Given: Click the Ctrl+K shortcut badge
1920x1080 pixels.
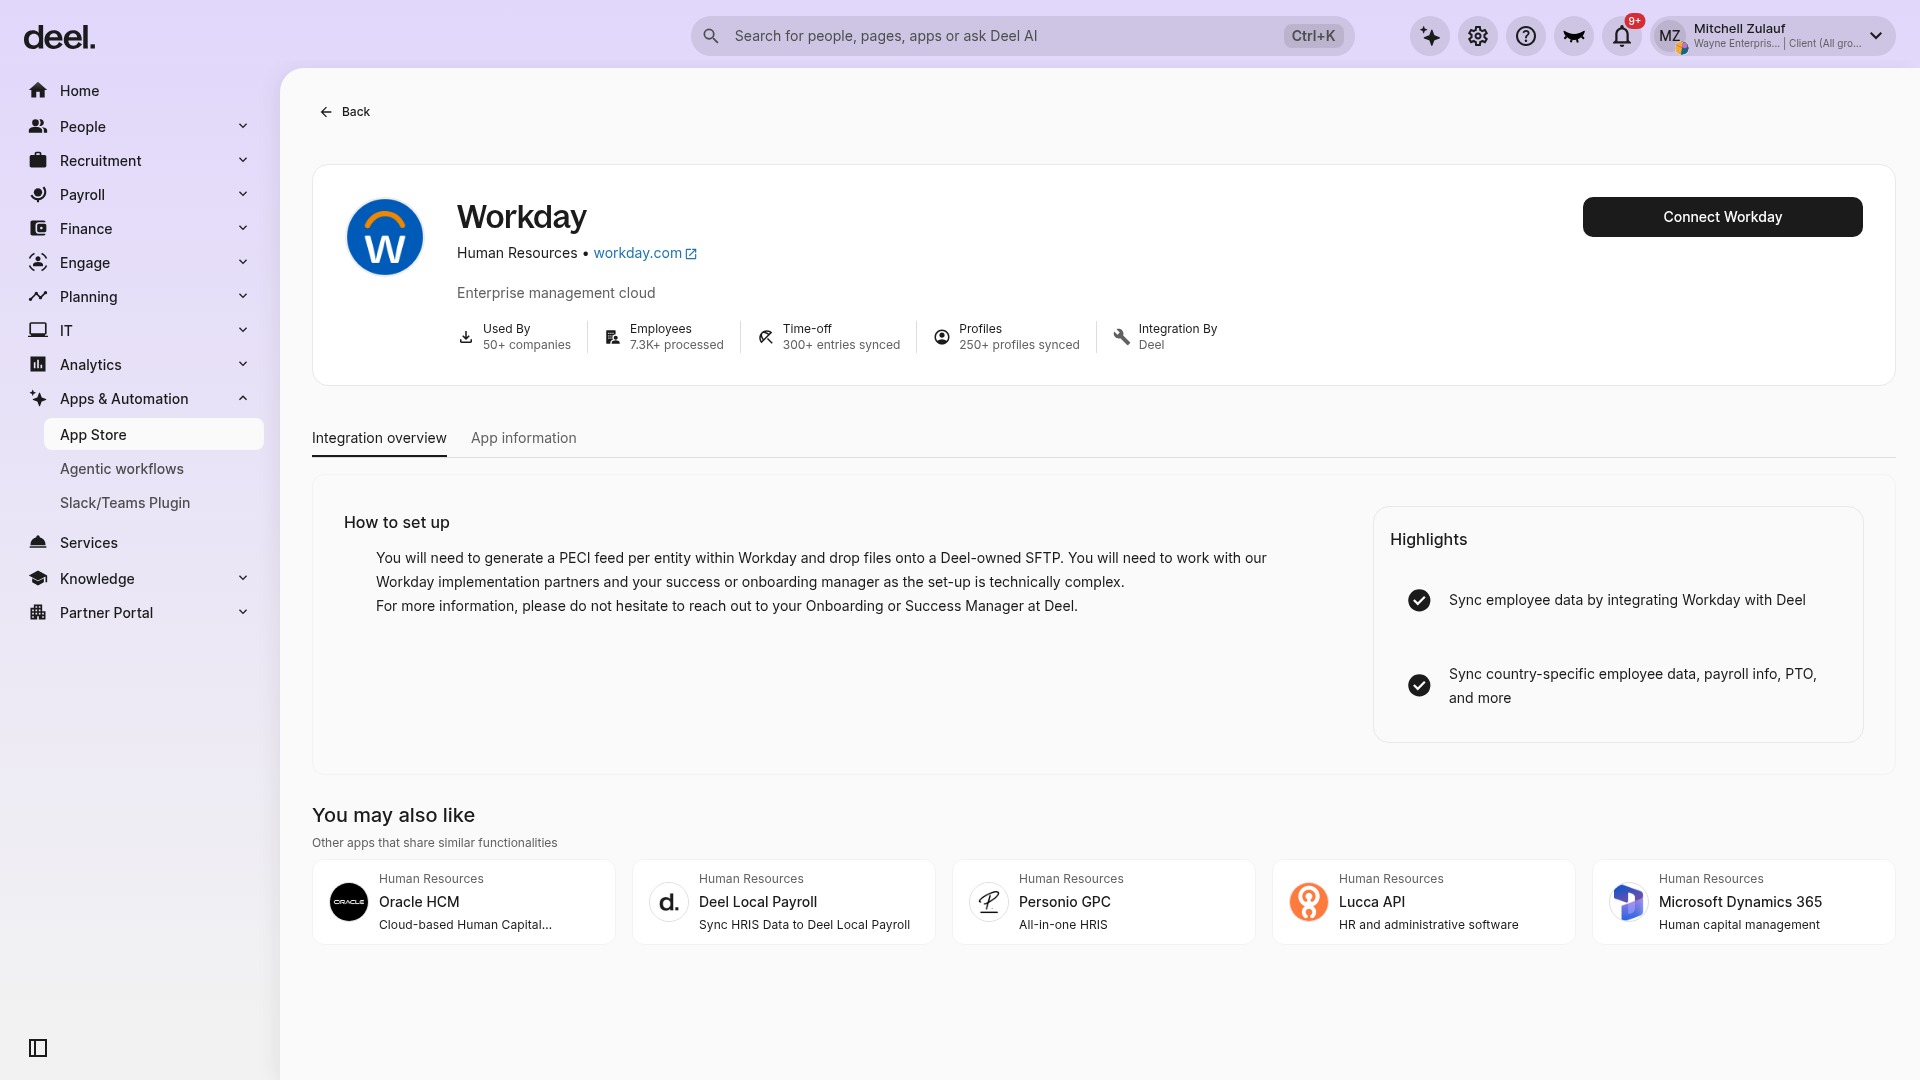Looking at the screenshot, I should click(x=1313, y=36).
